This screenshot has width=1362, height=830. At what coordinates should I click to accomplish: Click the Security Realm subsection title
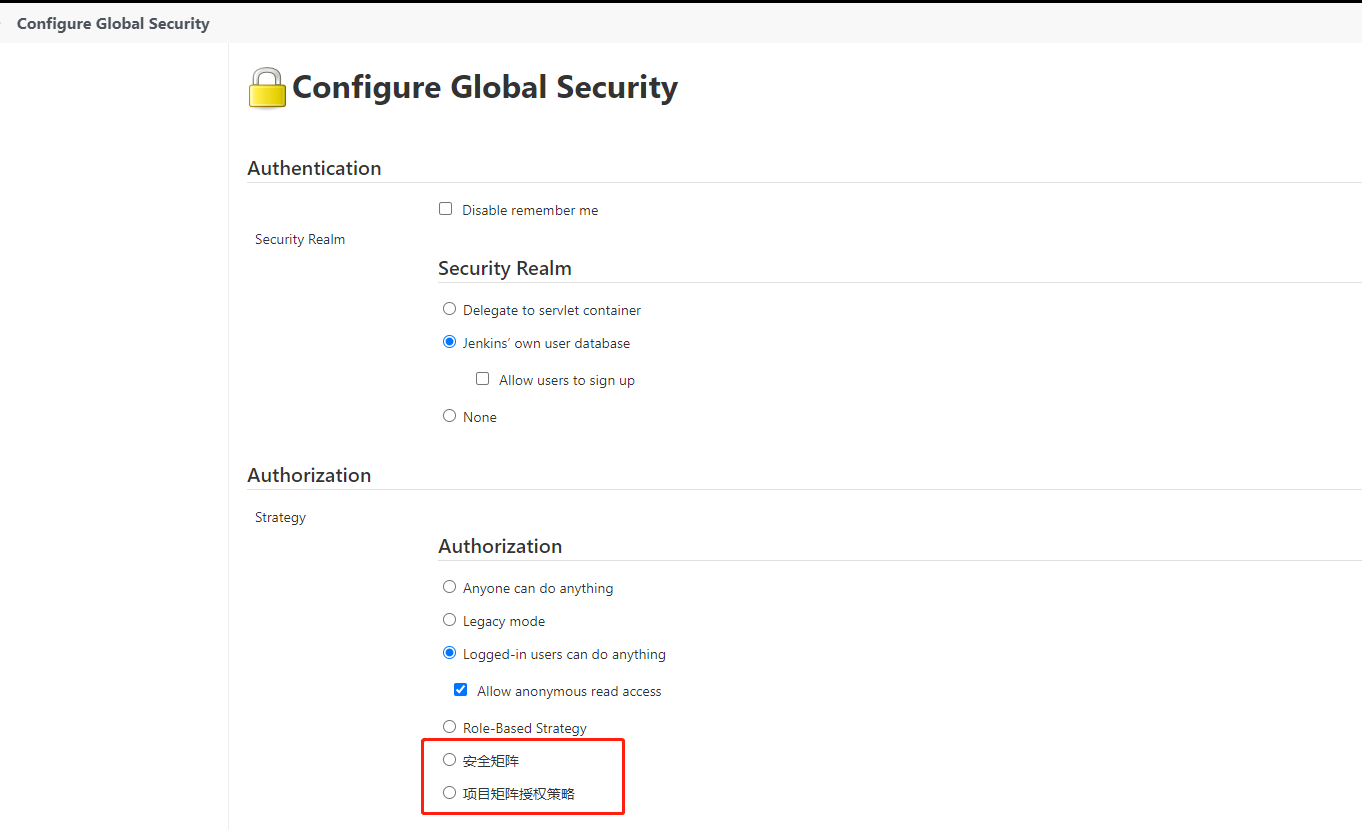point(504,268)
